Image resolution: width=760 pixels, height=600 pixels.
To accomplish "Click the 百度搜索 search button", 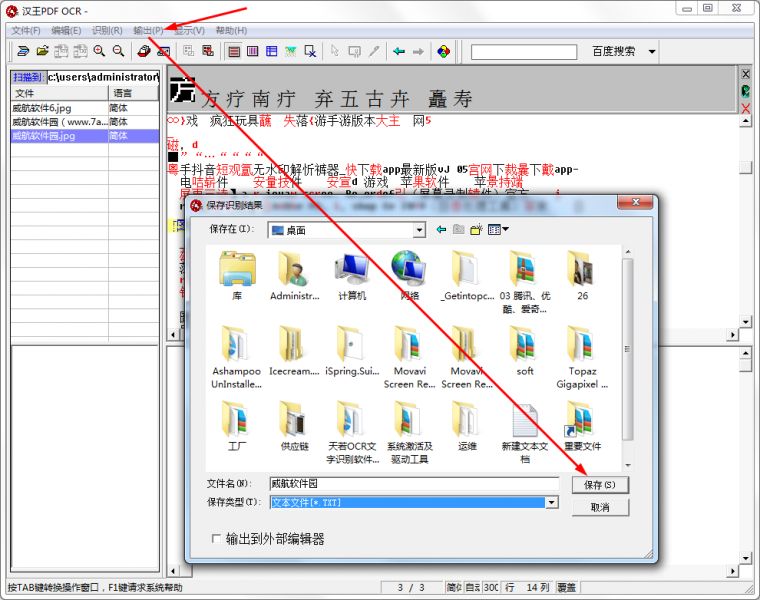I will (x=614, y=51).
